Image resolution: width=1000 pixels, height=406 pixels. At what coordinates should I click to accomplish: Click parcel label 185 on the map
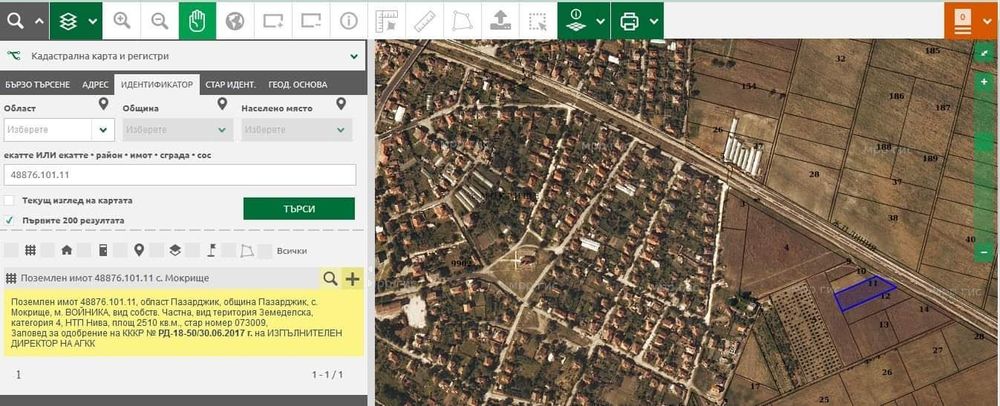[x=932, y=50]
